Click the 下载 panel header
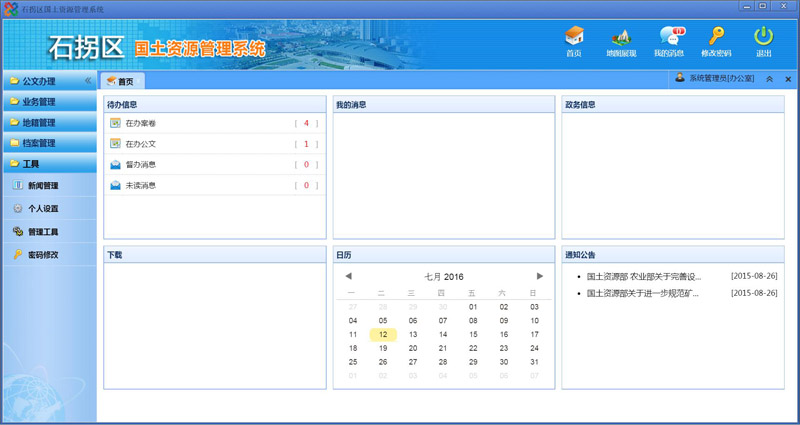The width and height of the screenshot is (800, 425). tap(215, 255)
